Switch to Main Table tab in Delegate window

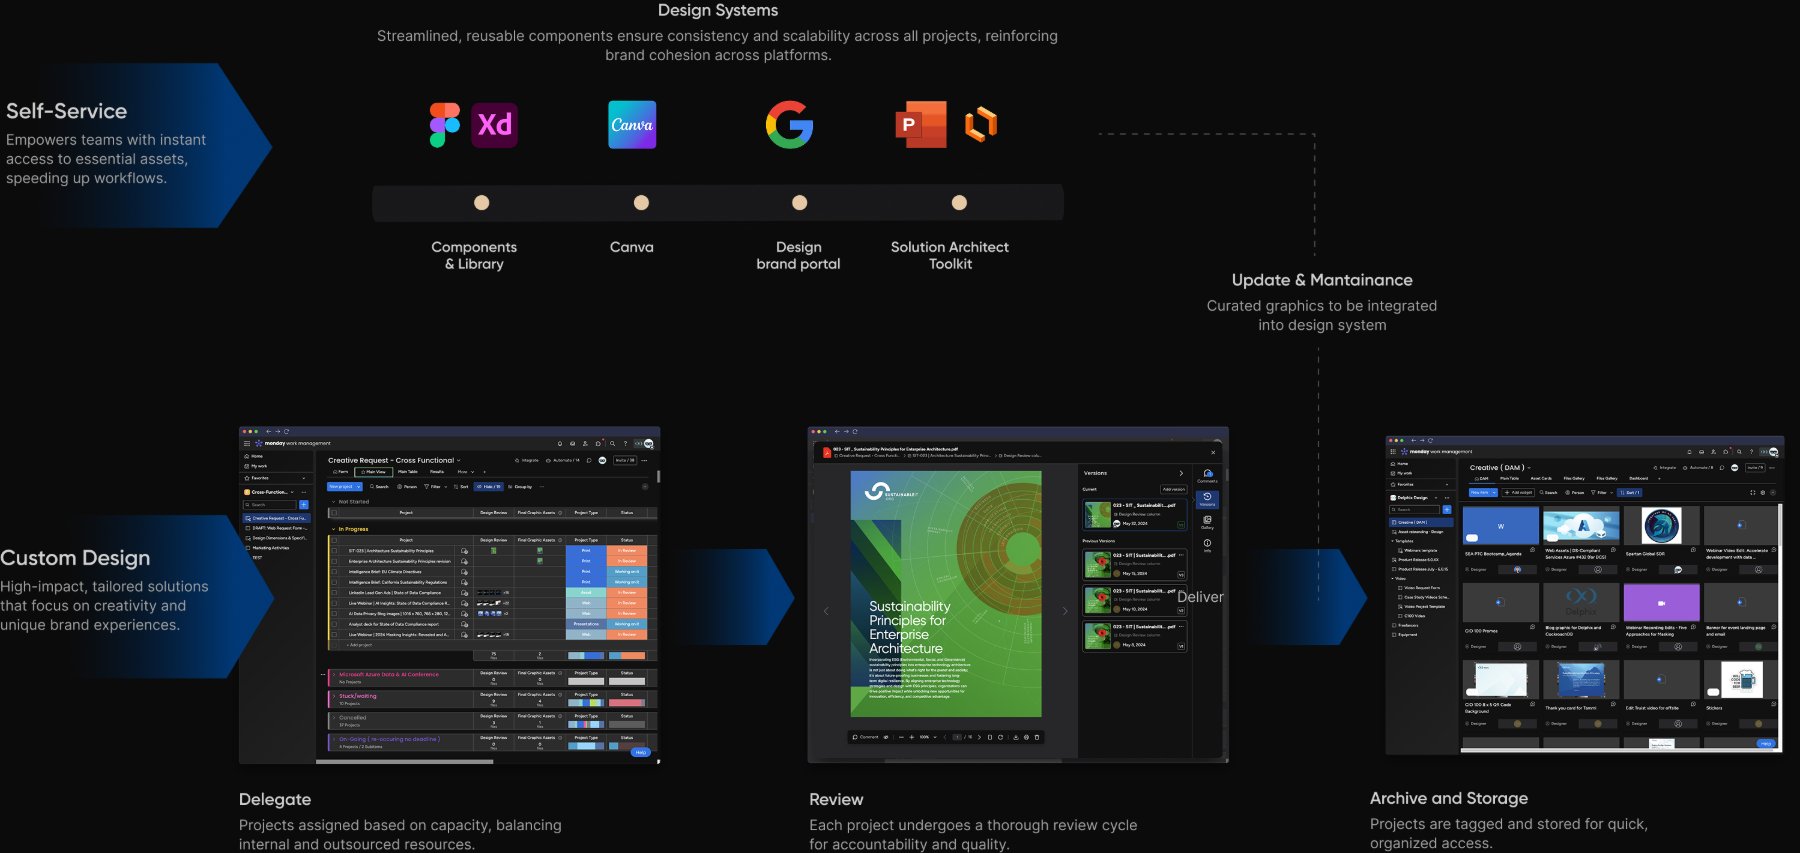408,472
